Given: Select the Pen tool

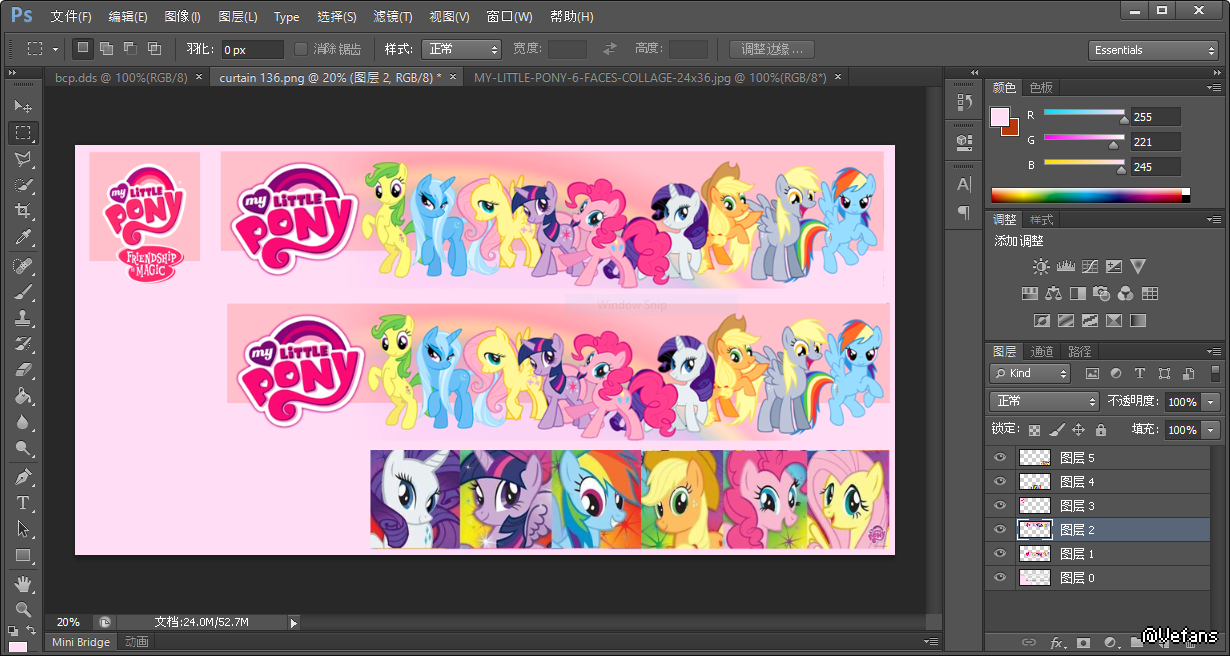Looking at the screenshot, I should point(23,476).
